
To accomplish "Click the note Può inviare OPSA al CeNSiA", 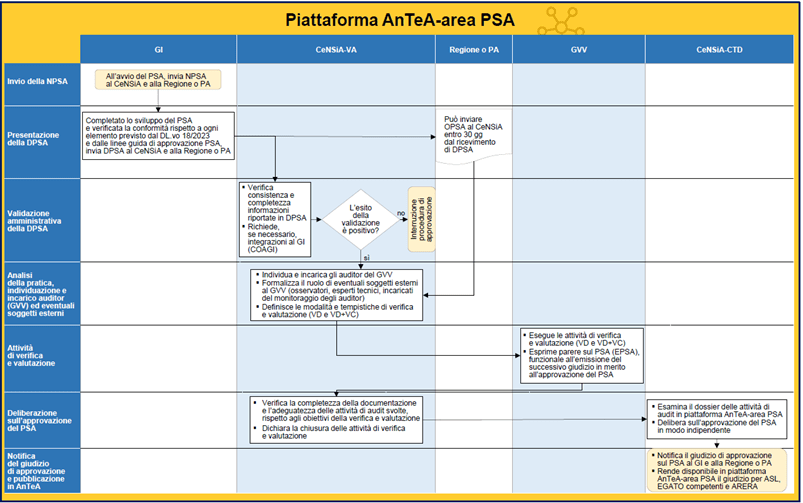I will (x=474, y=137).
